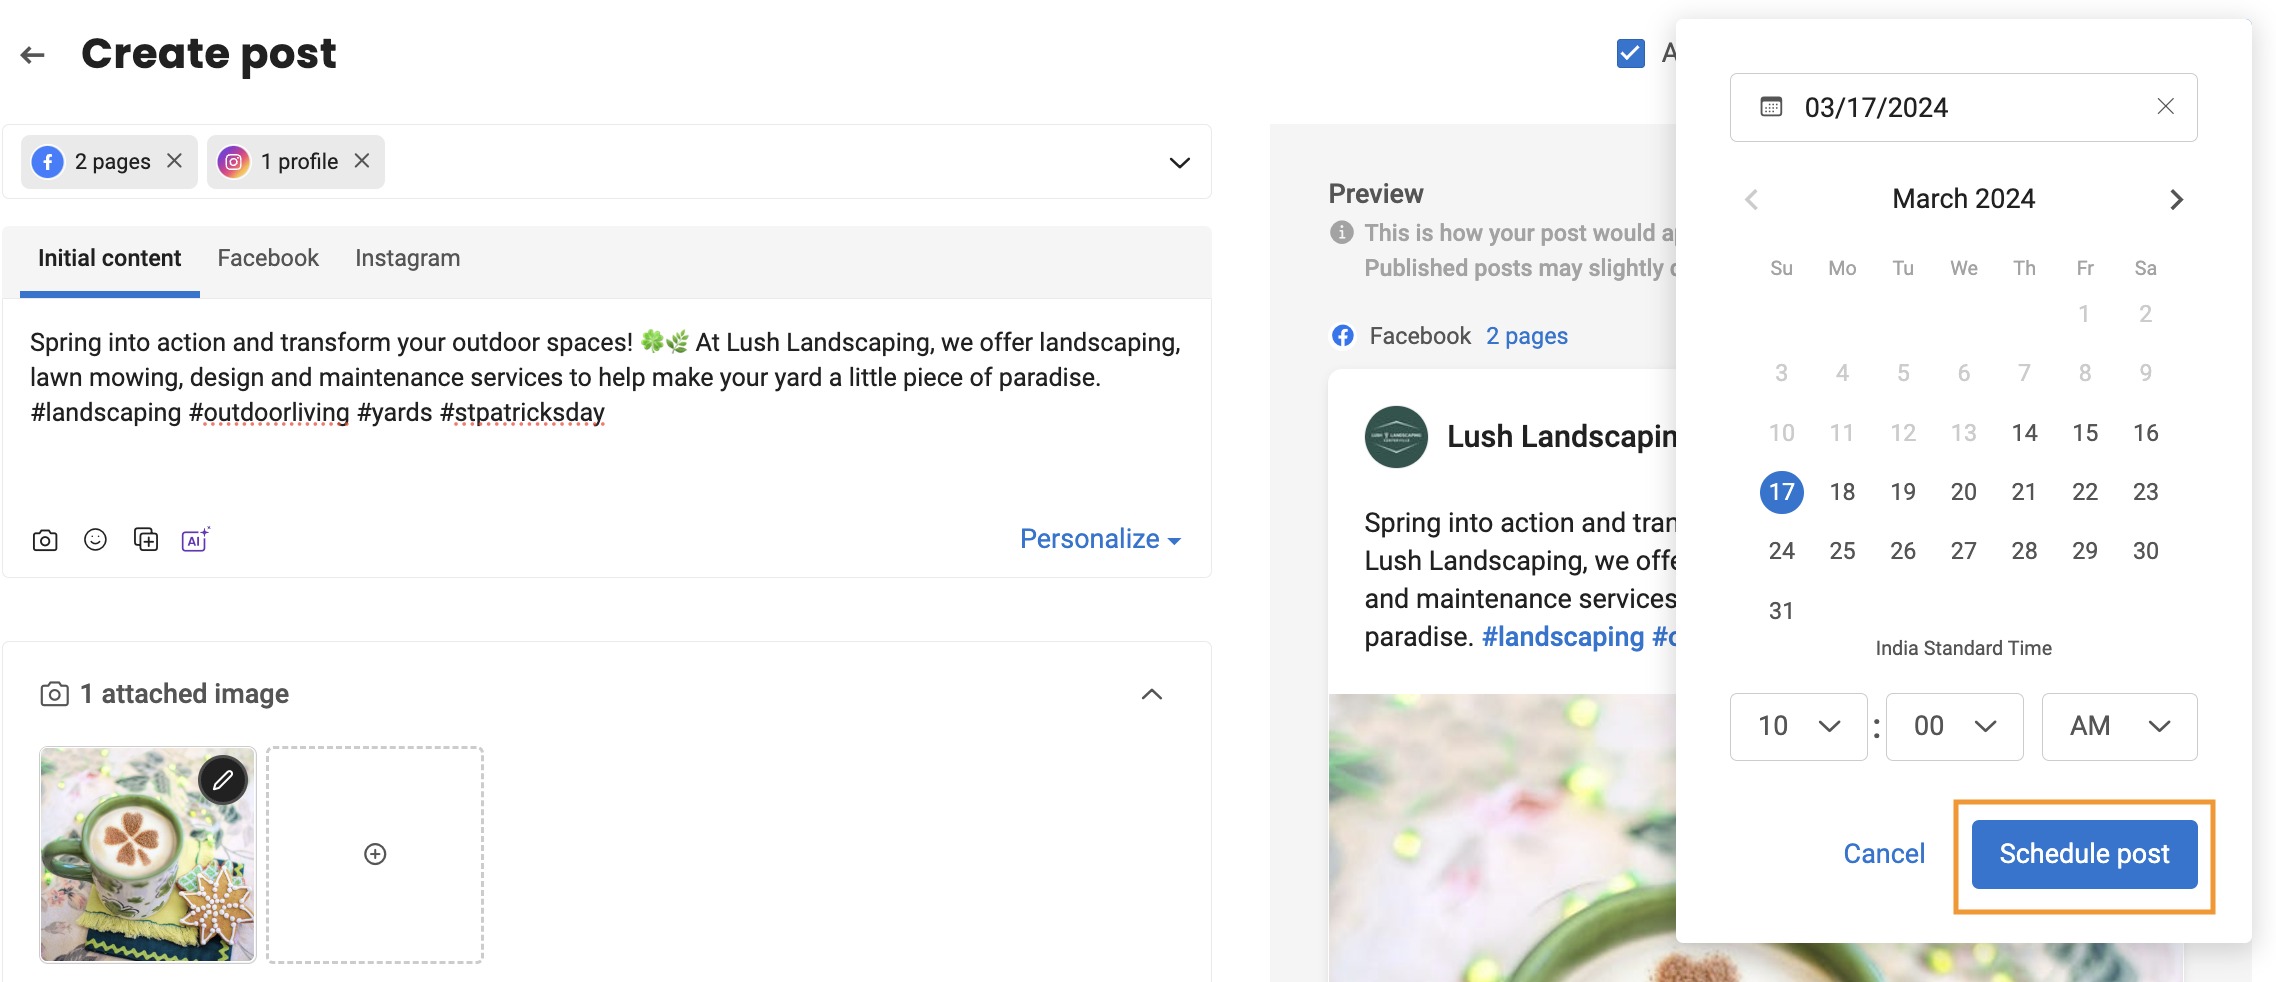Open the AI assistant writing tool
Image resolution: width=2276 pixels, height=982 pixels.
[x=194, y=539]
